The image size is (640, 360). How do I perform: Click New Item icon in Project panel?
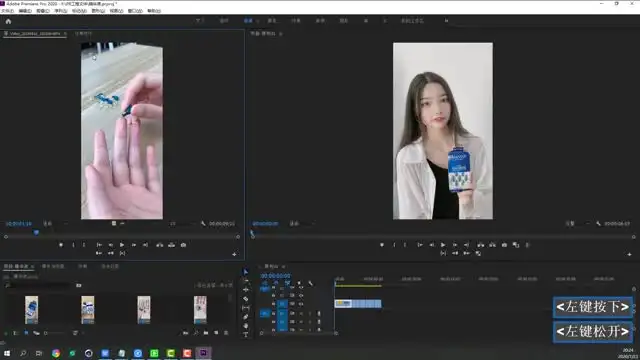(x=216, y=333)
